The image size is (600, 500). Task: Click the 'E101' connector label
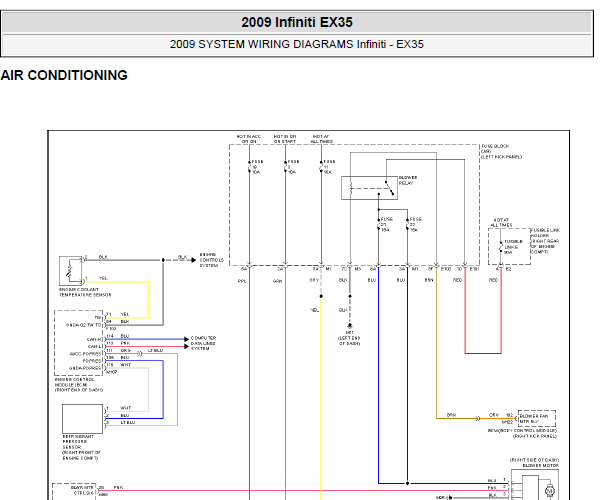(474, 269)
